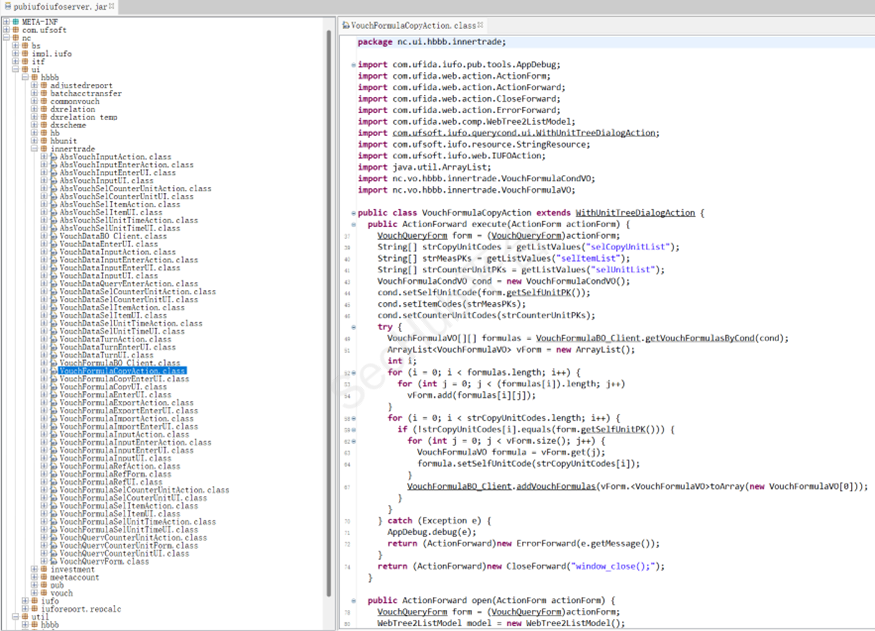The width and height of the screenshot is (875, 631).
Task: Select VouchFormulaCopyAction.class in the tree
Action: pyautogui.click(x=122, y=371)
